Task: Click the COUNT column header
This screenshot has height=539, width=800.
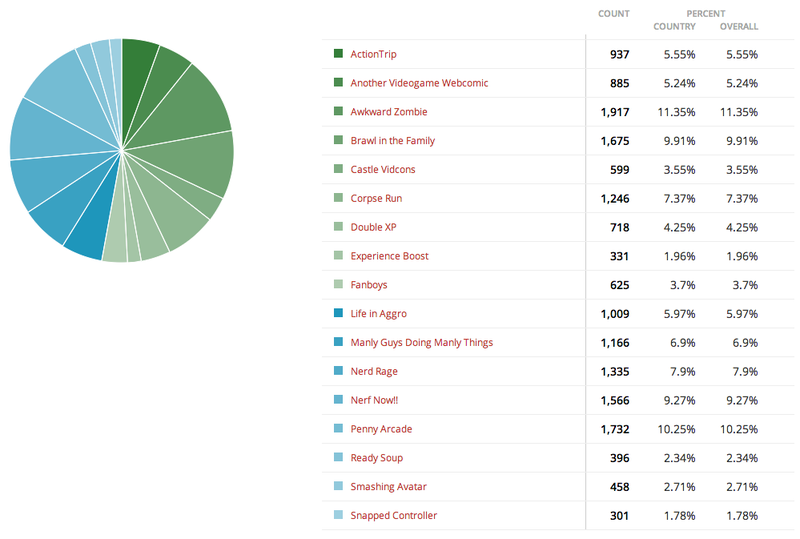Action: (x=614, y=14)
